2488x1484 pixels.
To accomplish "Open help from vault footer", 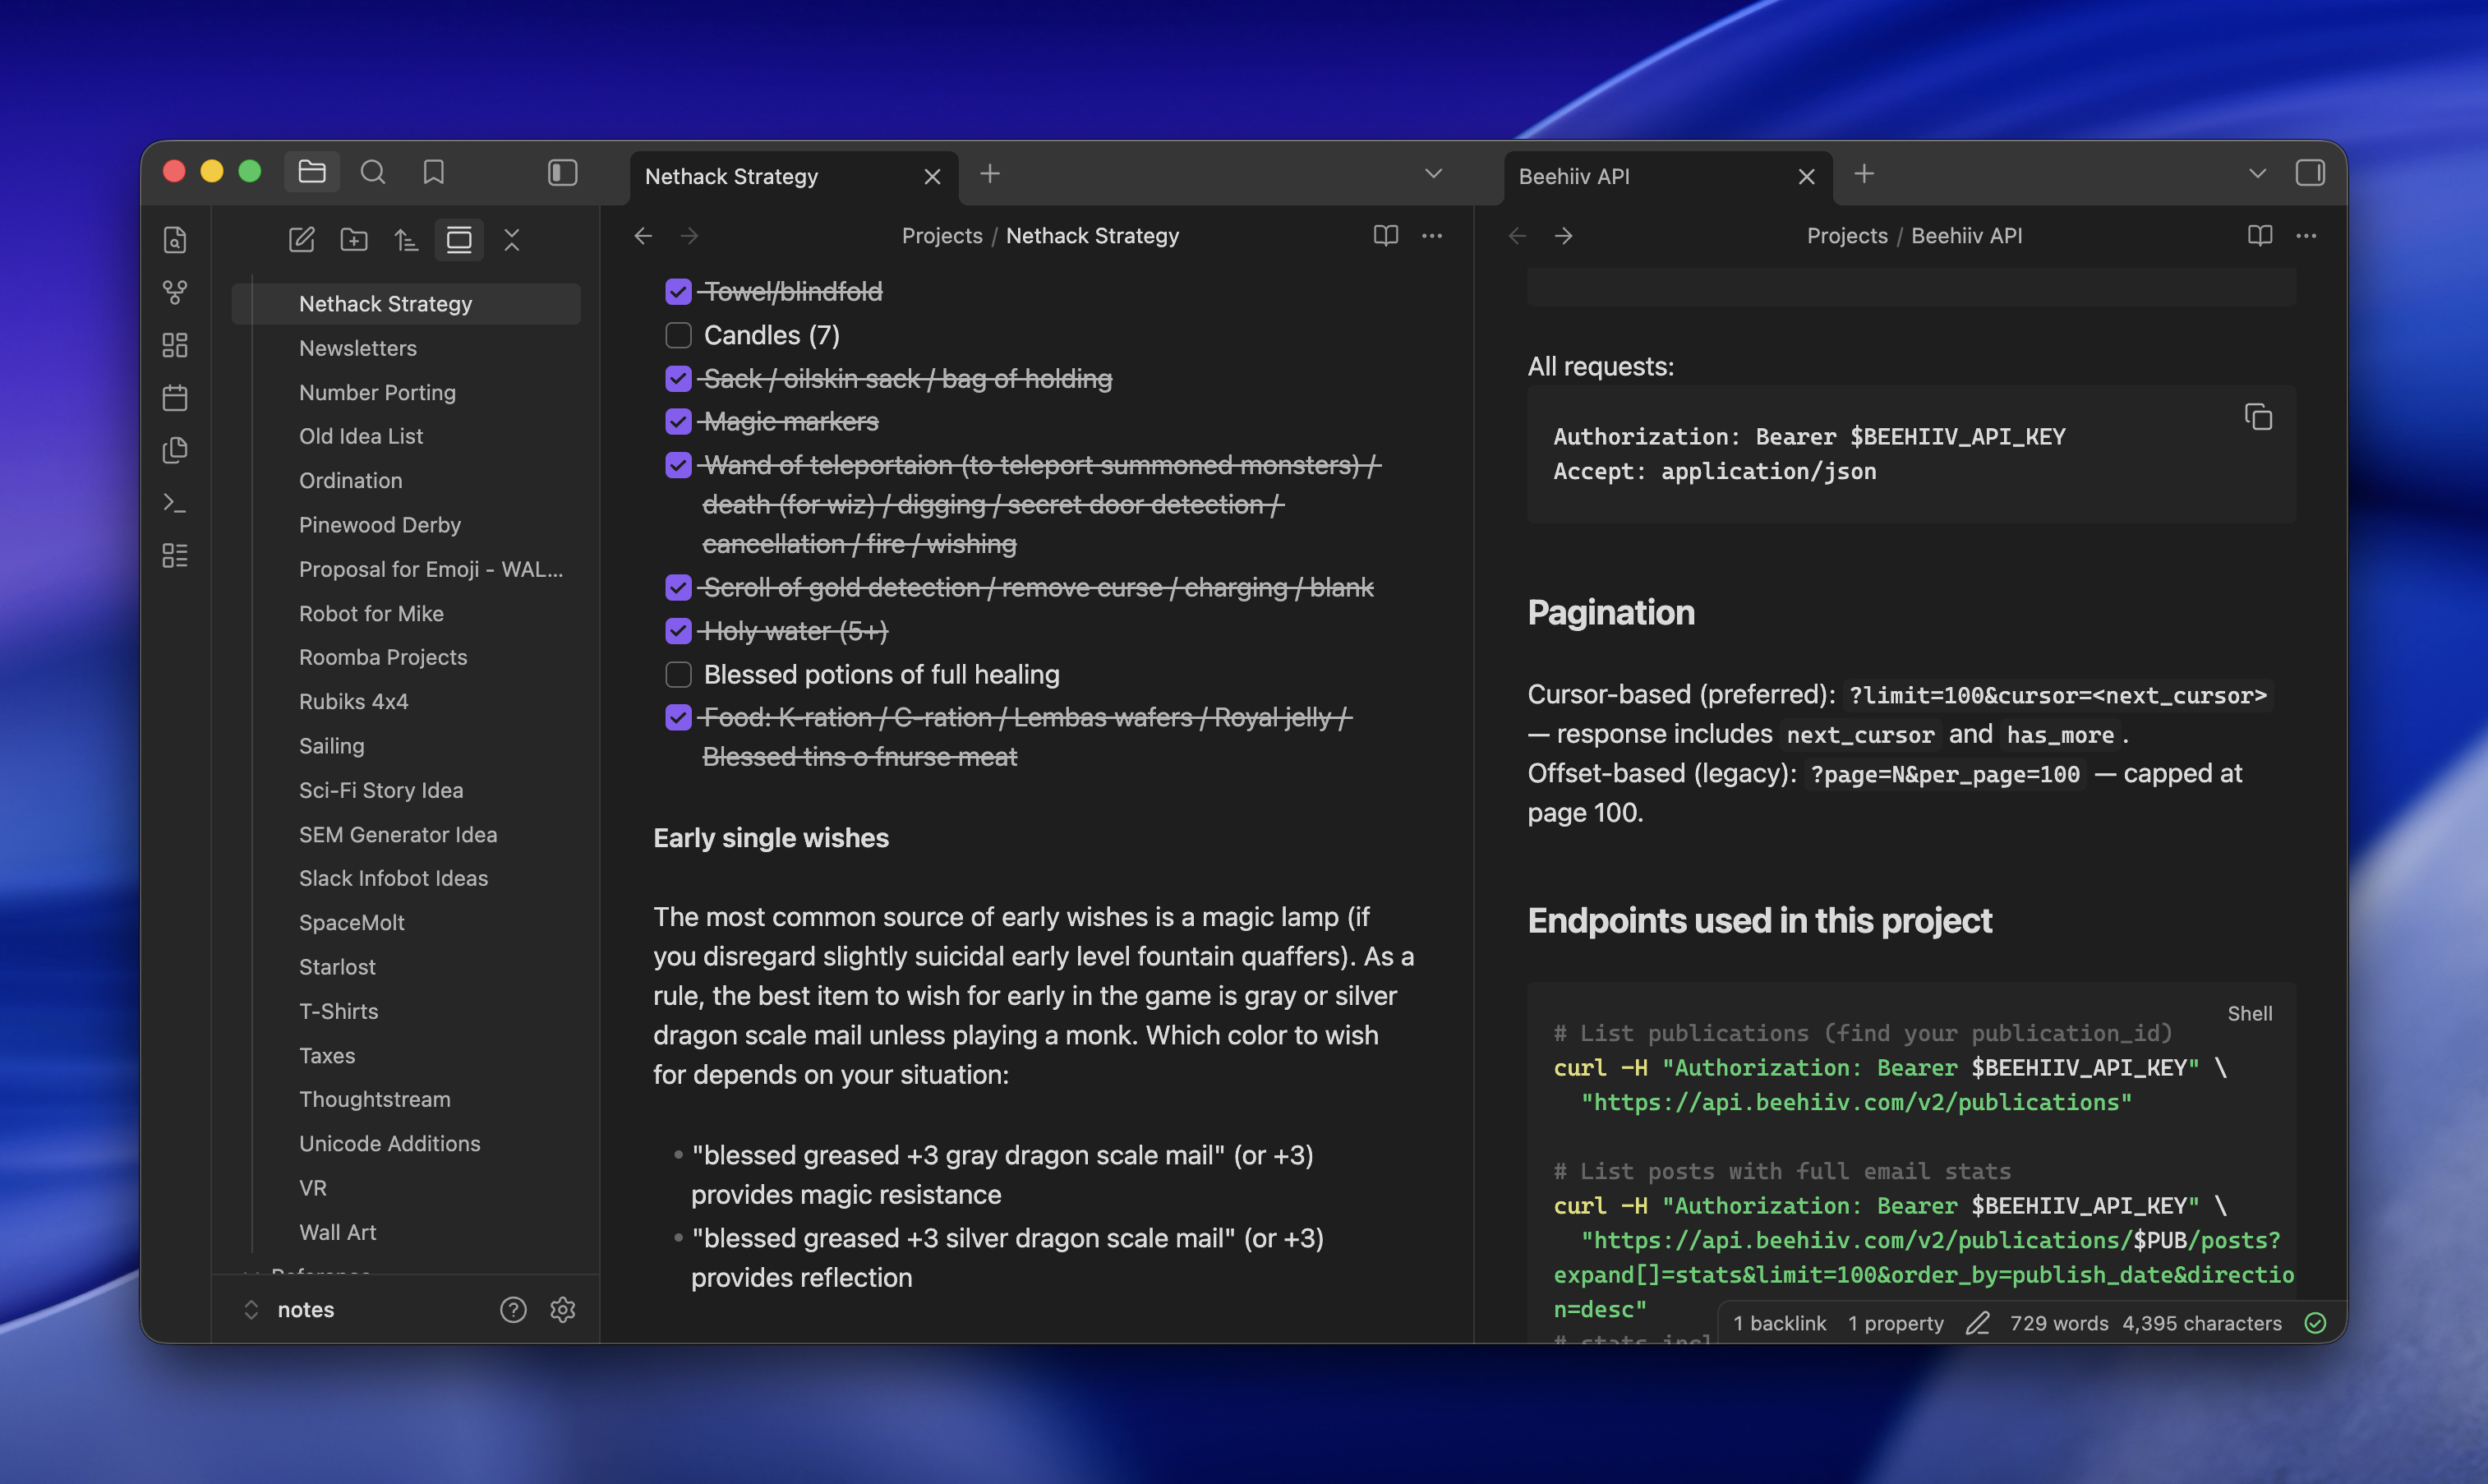I will pyautogui.click(x=513, y=1310).
